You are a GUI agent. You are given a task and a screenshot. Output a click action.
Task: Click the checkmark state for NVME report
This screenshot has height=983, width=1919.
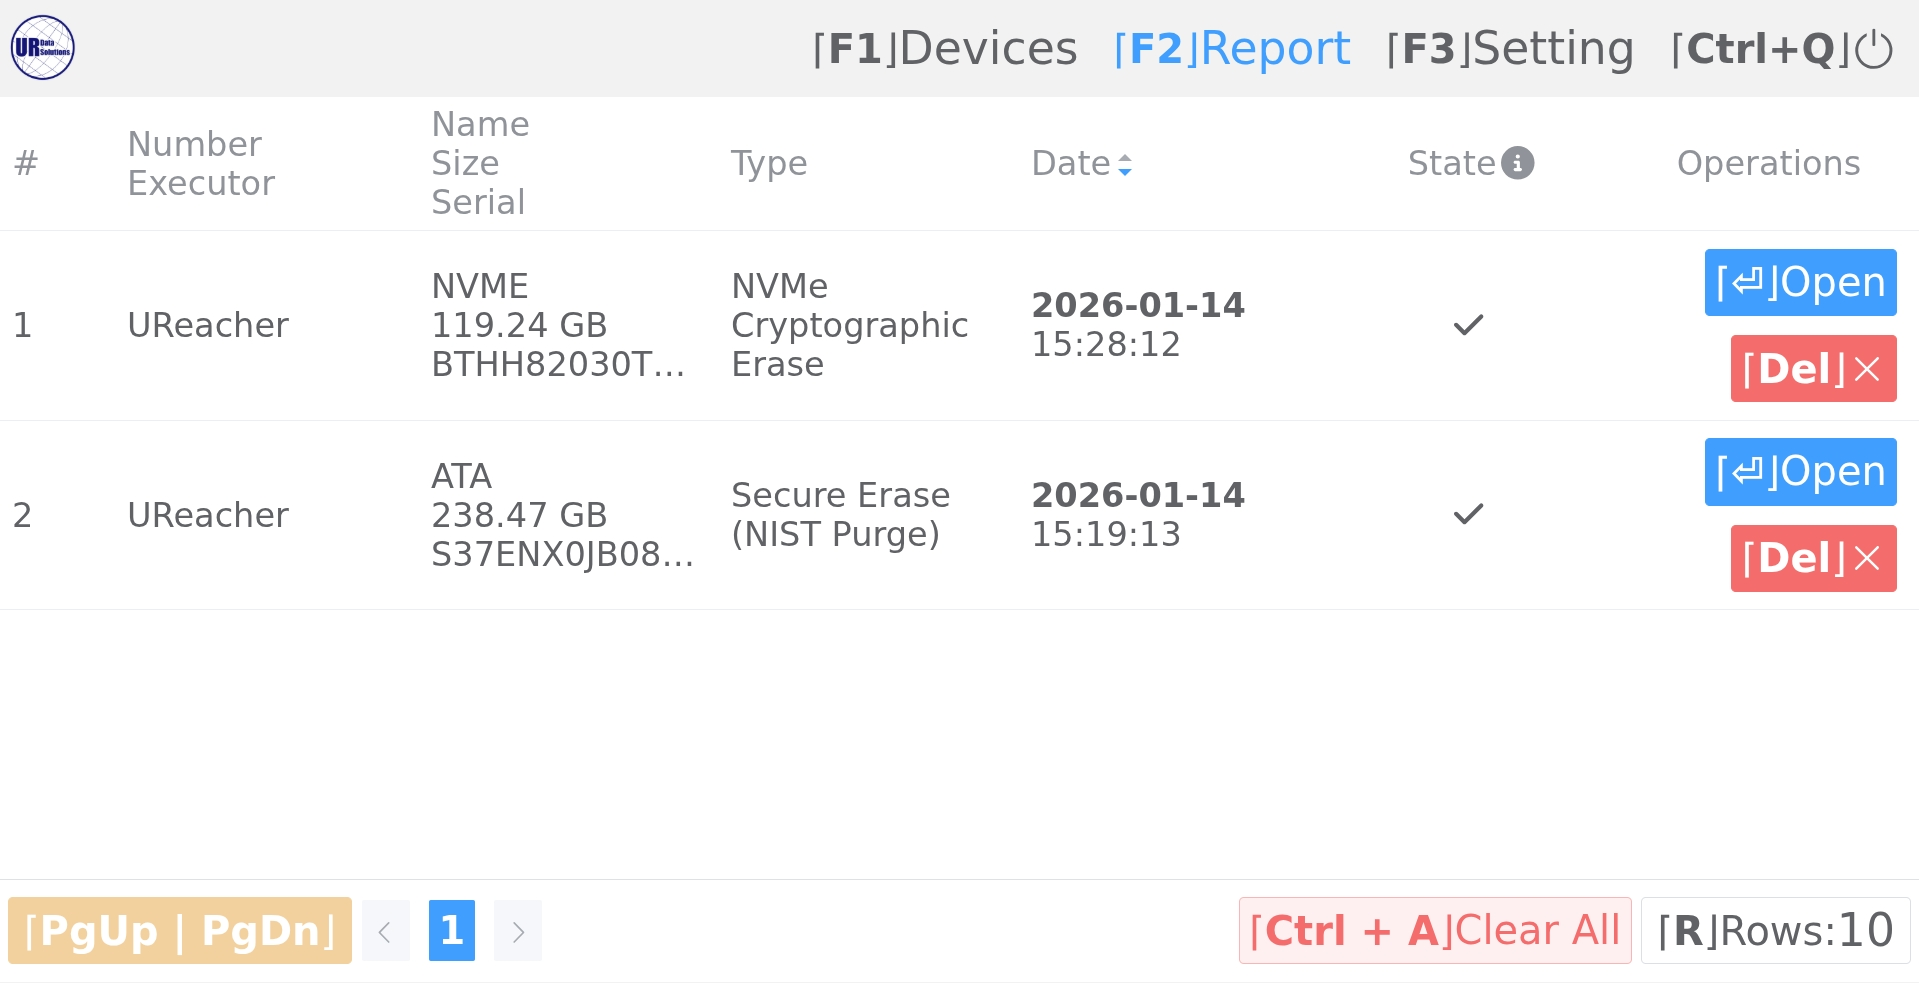coord(1468,325)
